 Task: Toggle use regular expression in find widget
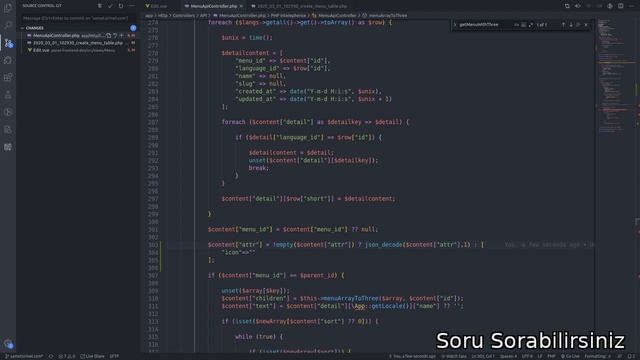pos(531,25)
